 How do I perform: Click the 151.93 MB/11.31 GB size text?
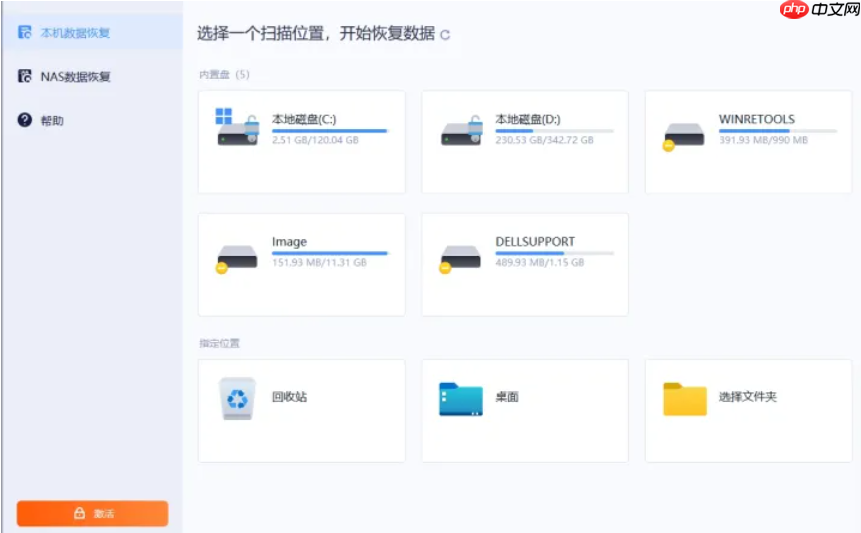point(319,262)
